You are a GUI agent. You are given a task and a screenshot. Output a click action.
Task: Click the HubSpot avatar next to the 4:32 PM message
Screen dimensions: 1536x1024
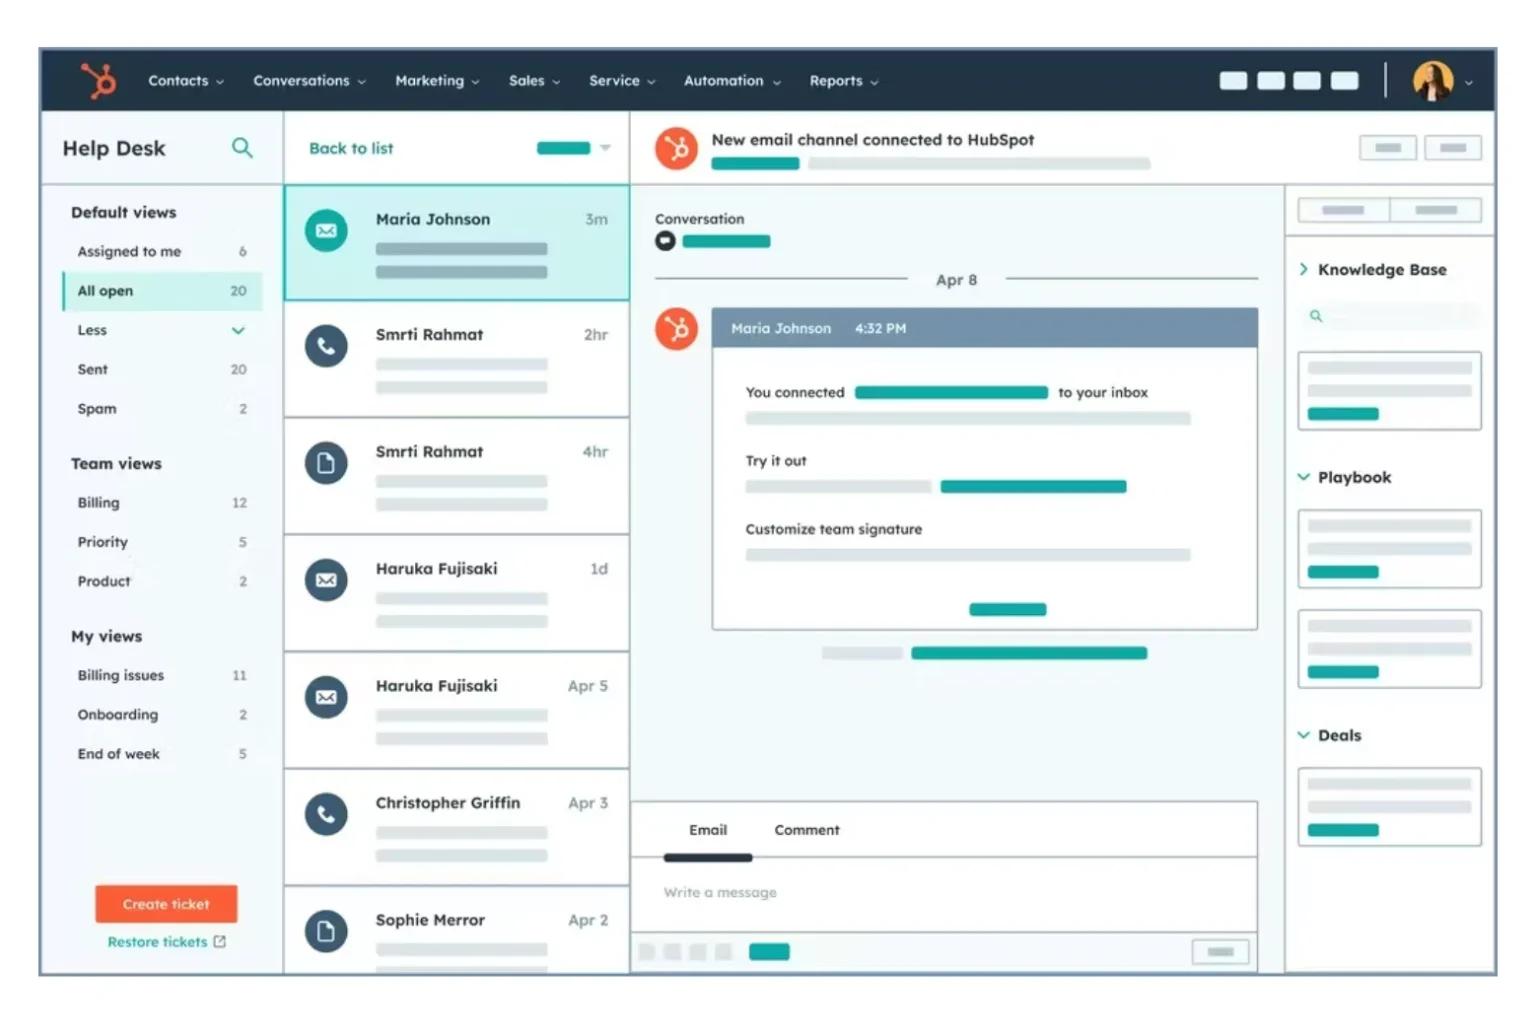pos(677,329)
